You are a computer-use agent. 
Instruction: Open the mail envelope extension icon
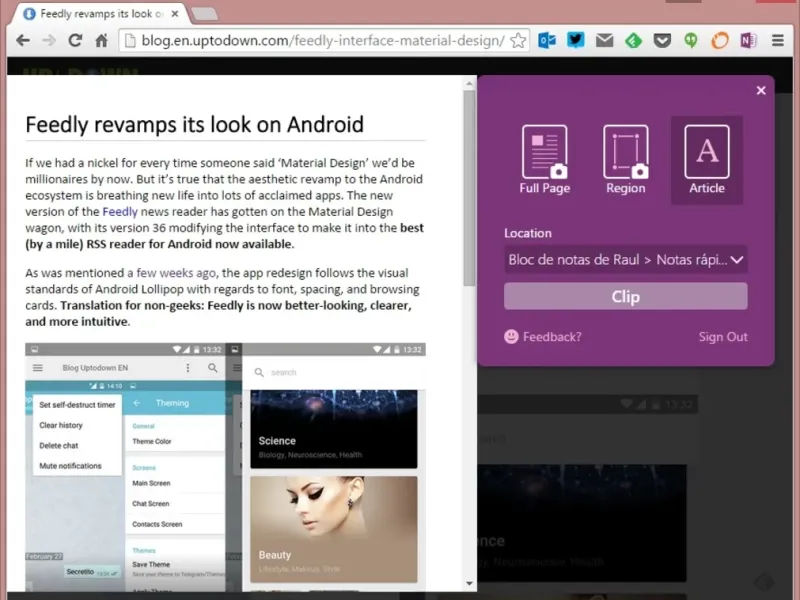click(x=605, y=40)
